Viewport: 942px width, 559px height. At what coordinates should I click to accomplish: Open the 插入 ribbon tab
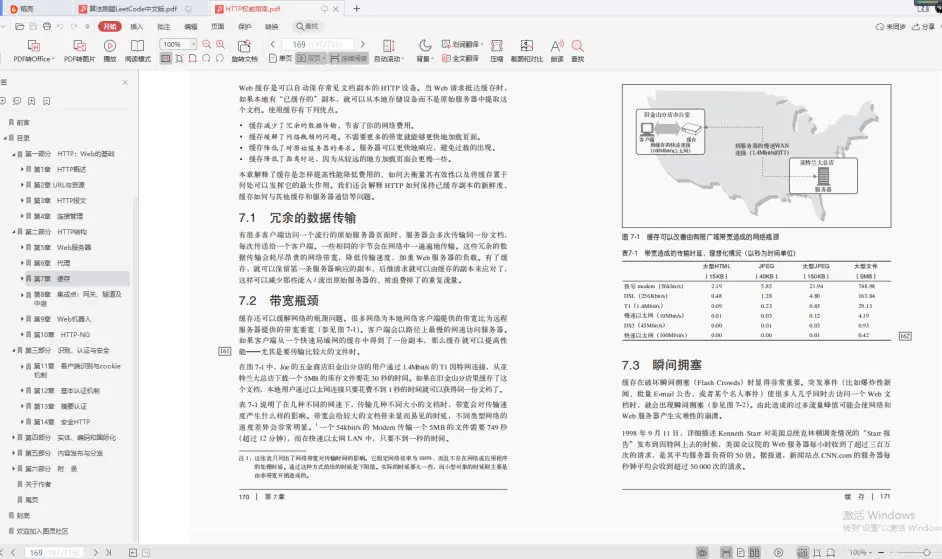137,26
